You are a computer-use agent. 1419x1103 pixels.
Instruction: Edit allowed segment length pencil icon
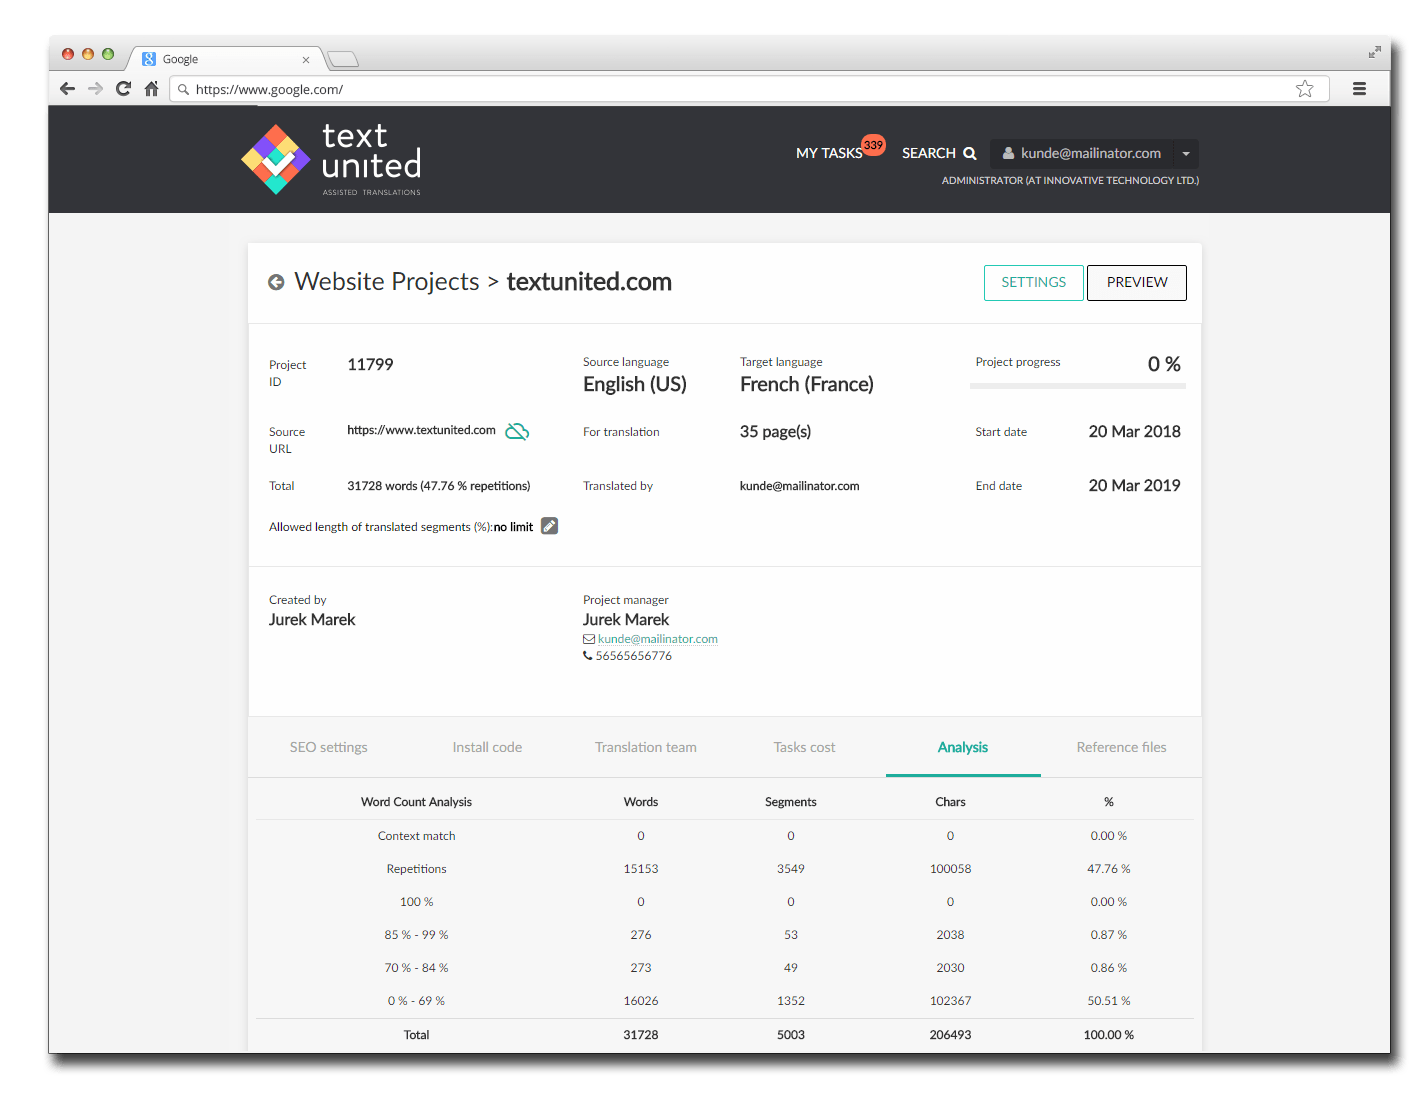coord(549,526)
